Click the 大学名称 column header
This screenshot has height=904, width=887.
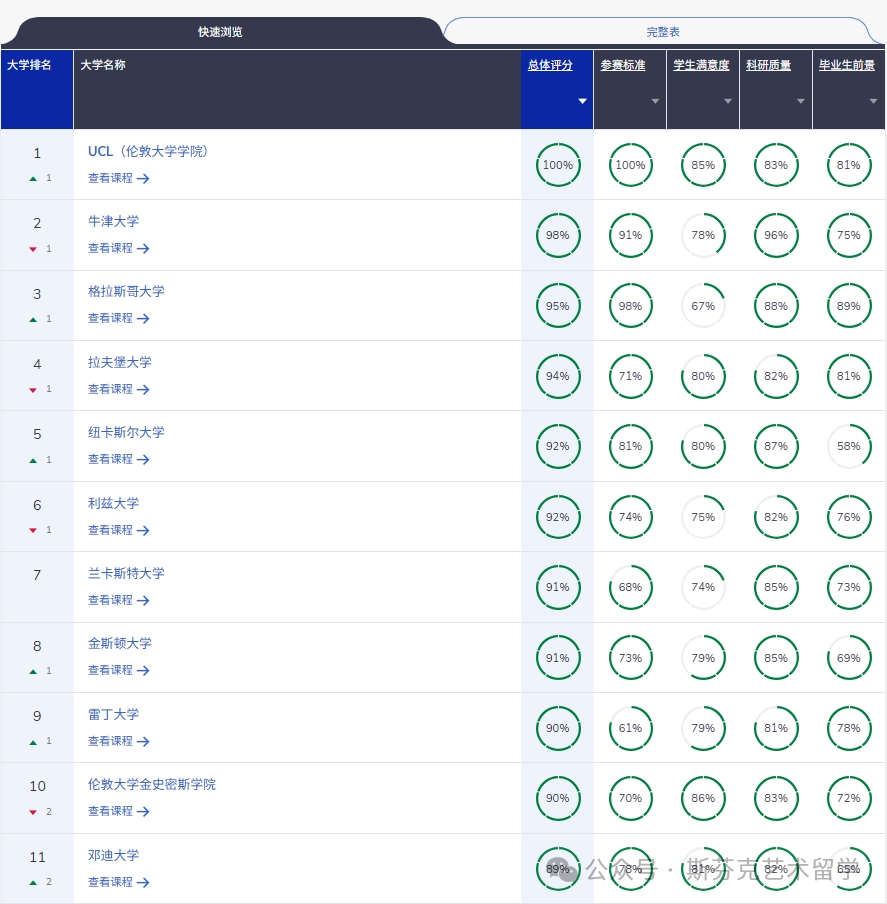[x=297, y=89]
